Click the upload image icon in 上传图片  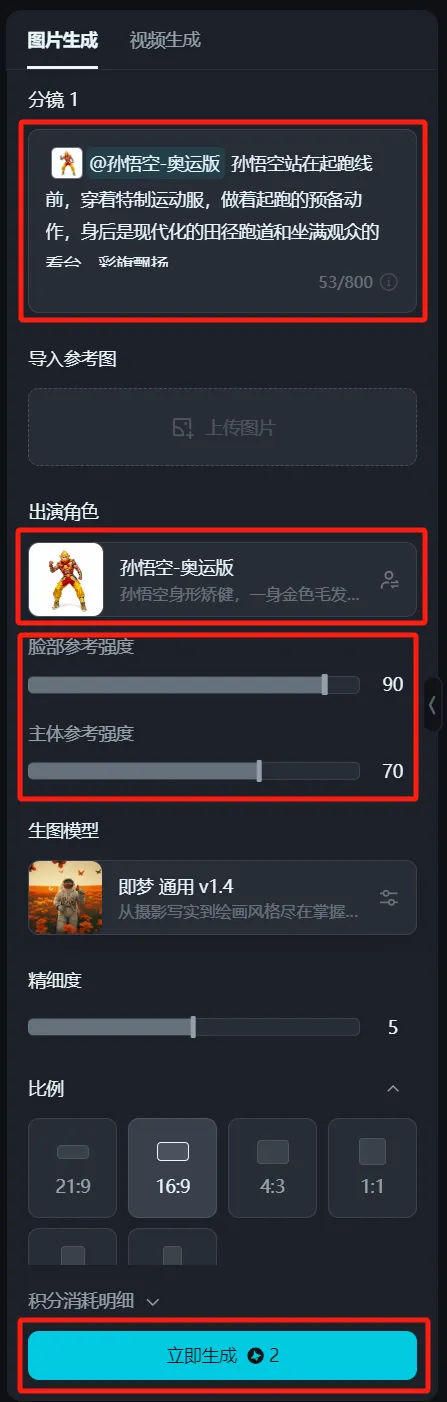click(x=182, y=428)
